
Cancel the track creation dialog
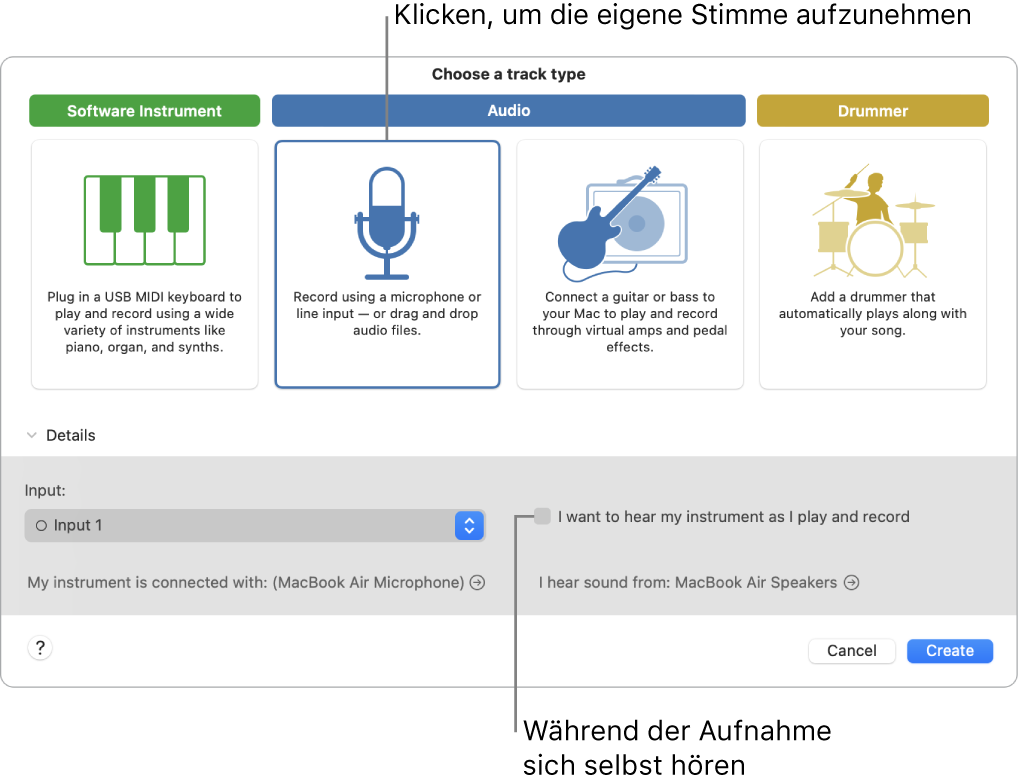tap(851, 650)
